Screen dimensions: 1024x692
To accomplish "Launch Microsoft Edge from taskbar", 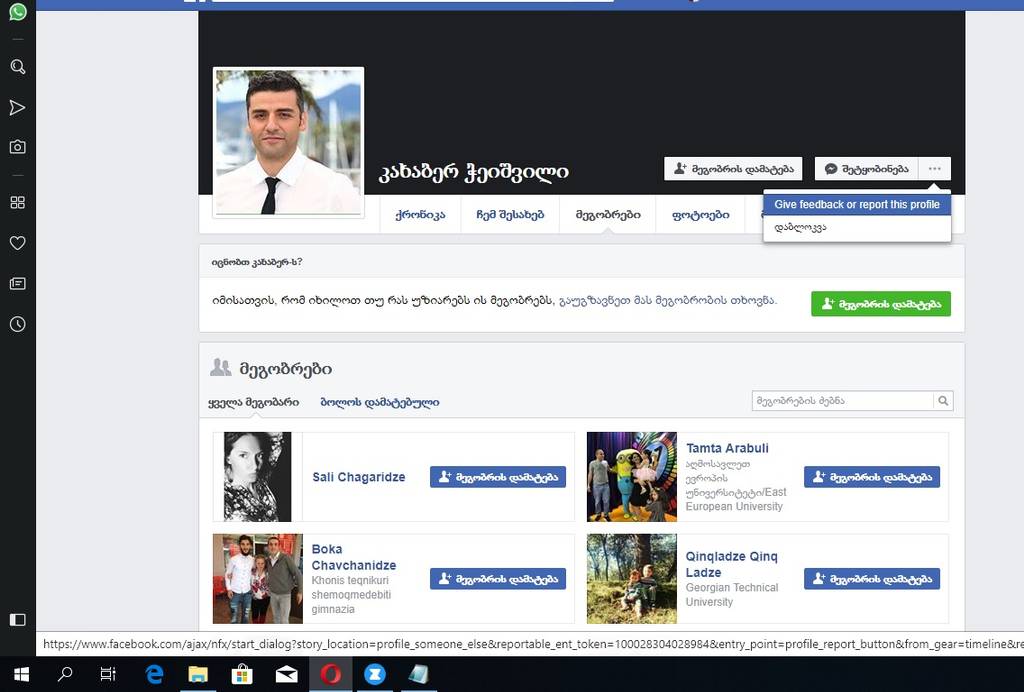I will coord(154,674).
